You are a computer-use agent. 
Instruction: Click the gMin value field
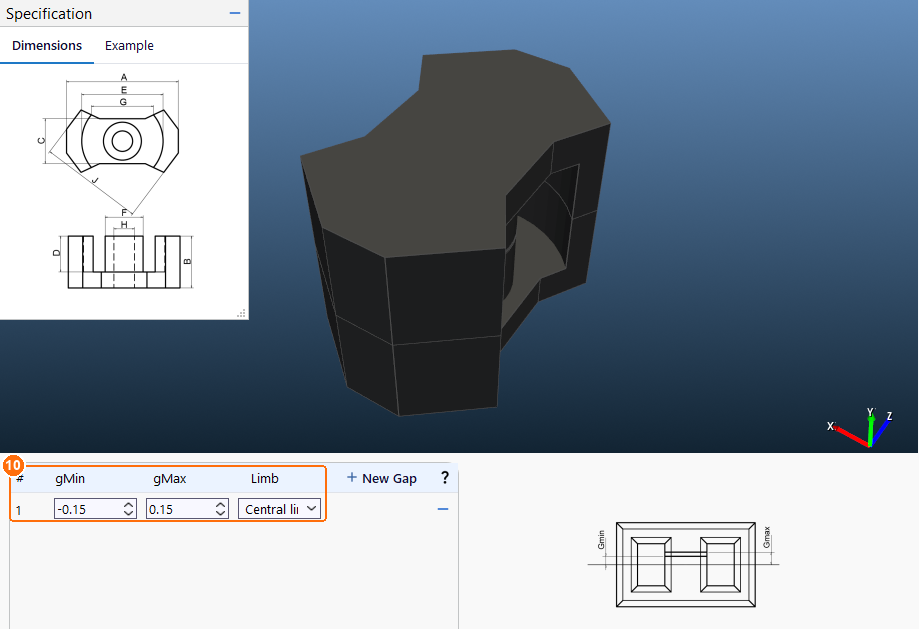pos(89,509)
